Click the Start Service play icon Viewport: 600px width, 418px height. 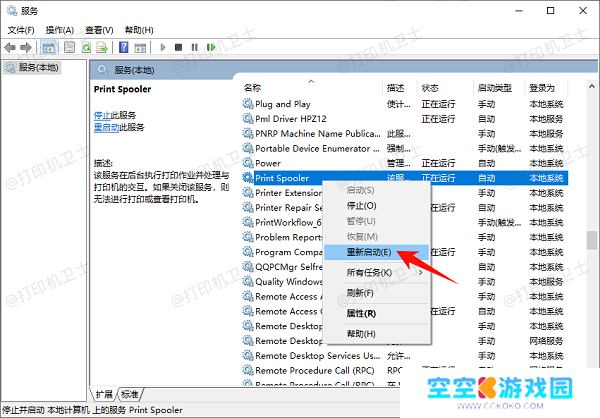click(x=163, y=47)
